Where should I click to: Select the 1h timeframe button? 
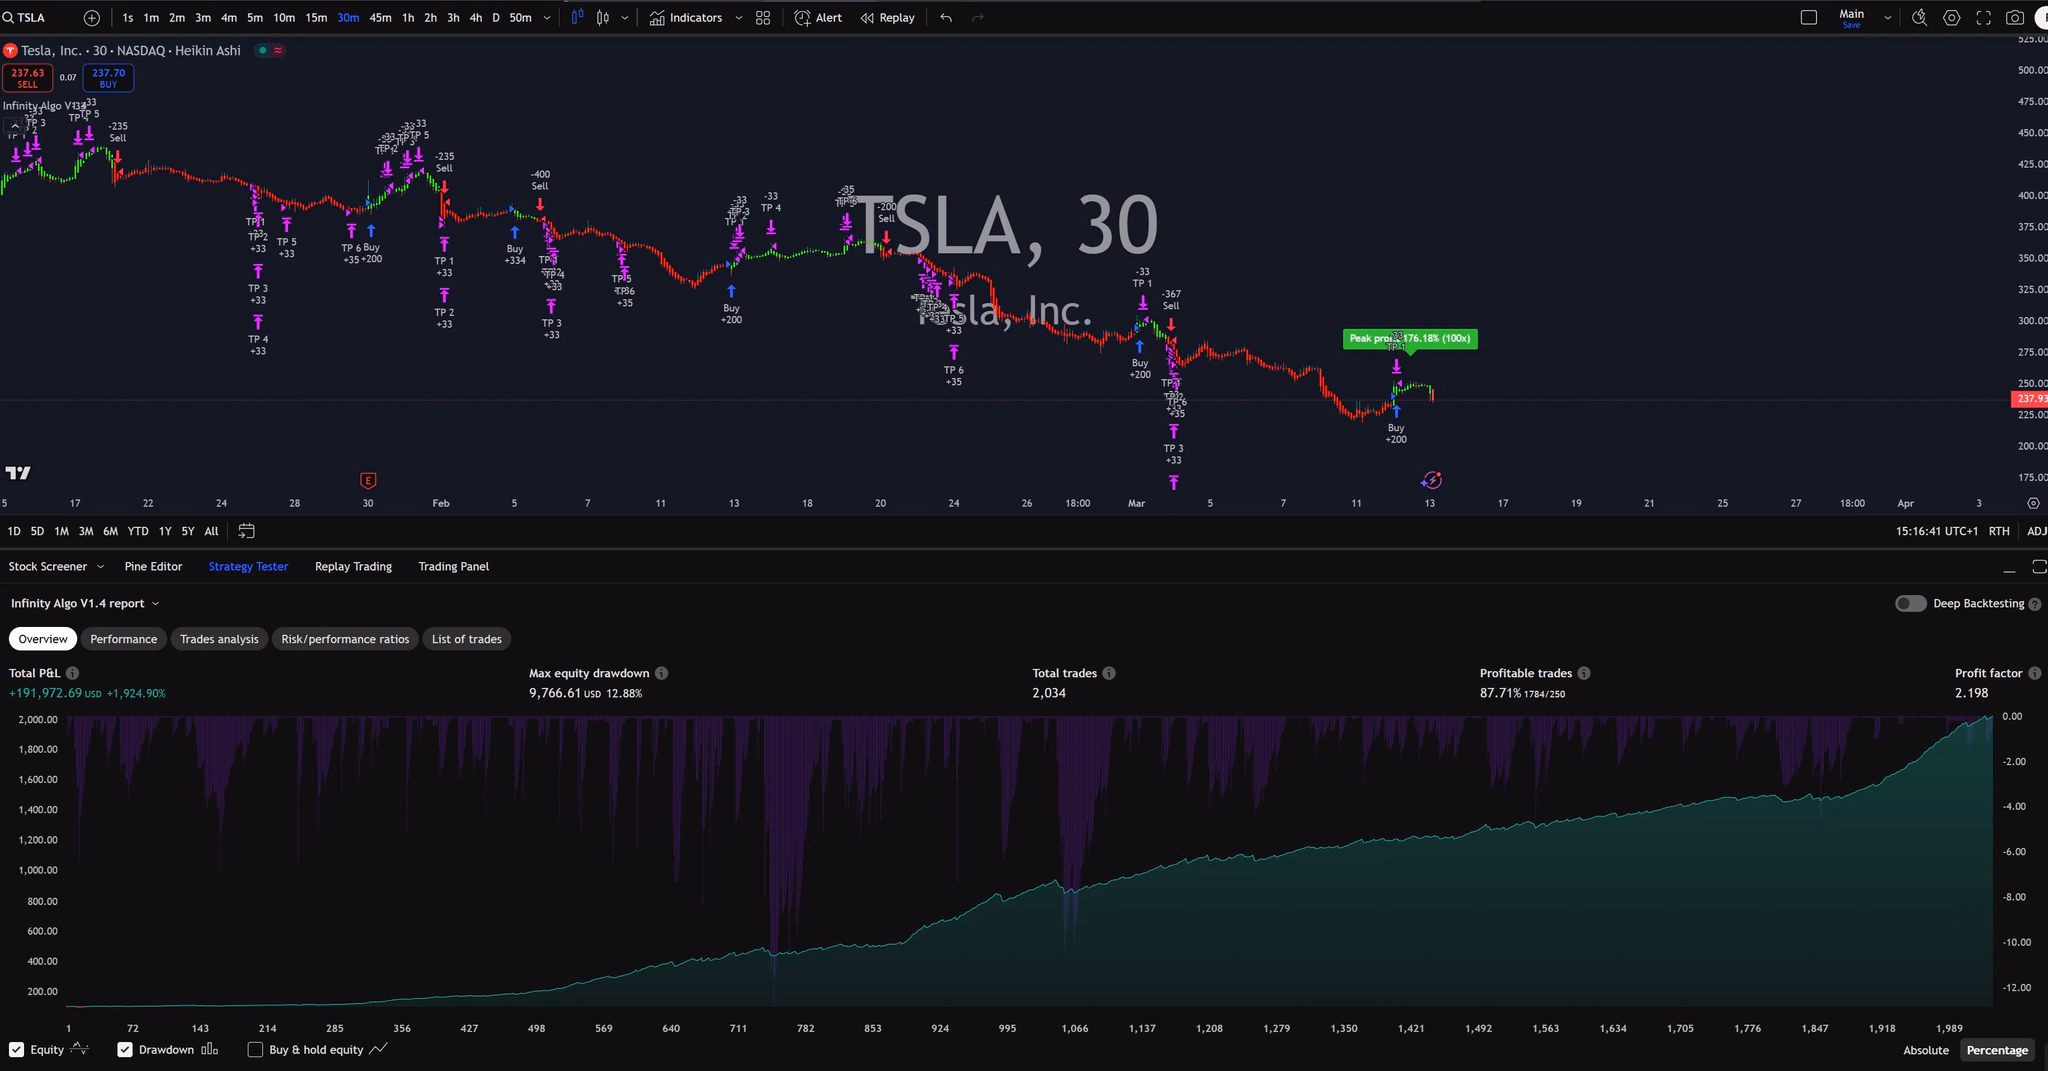point(408,18)
